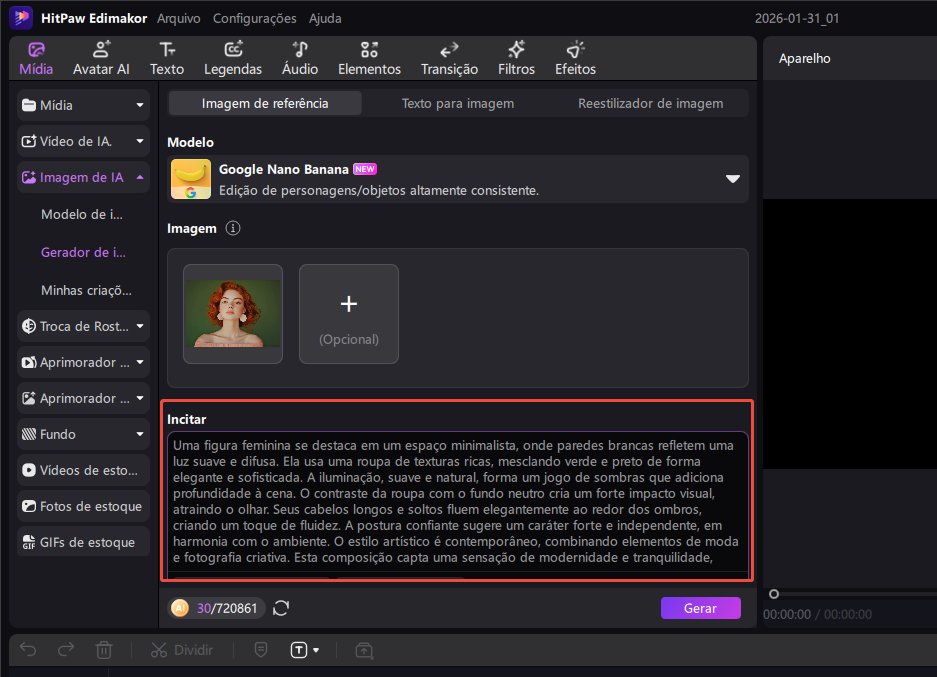Open the Efeitos panel
The width and height of the screenshot is (937, 677).
[x=575, y=59]
